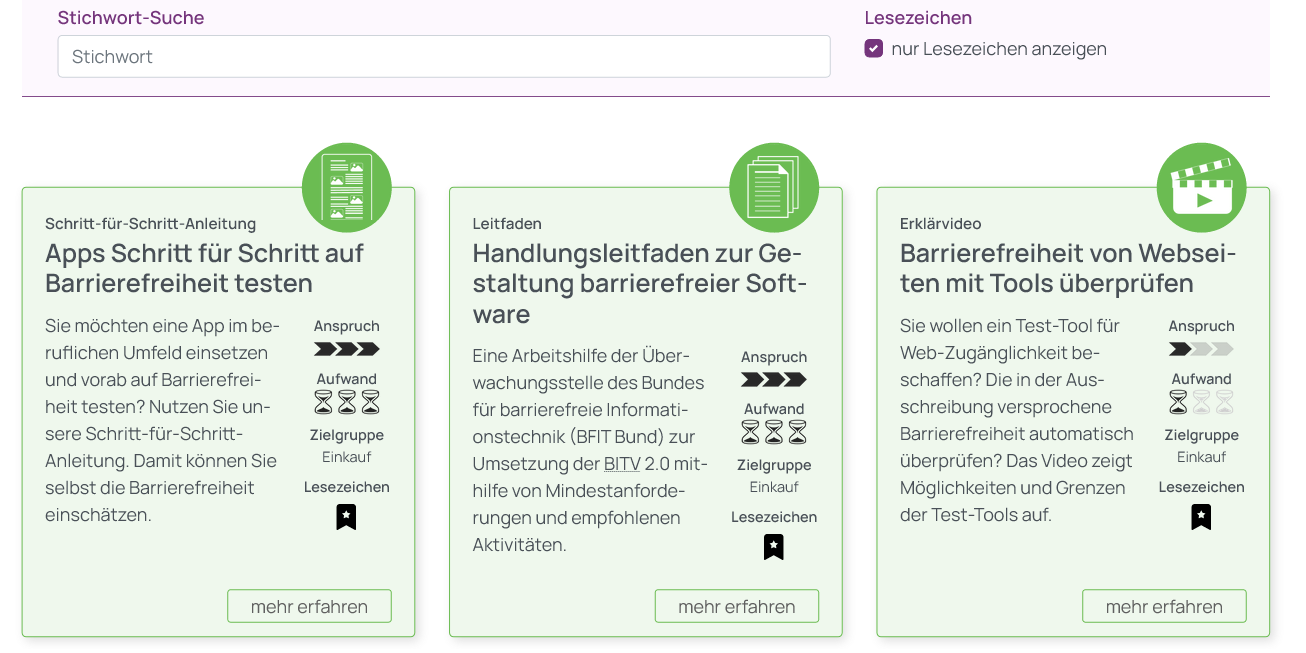Click clapperboard video icon on Erklärvideo card
This screenshot has height=653, width=1306.
click(x=1202, y=187)
